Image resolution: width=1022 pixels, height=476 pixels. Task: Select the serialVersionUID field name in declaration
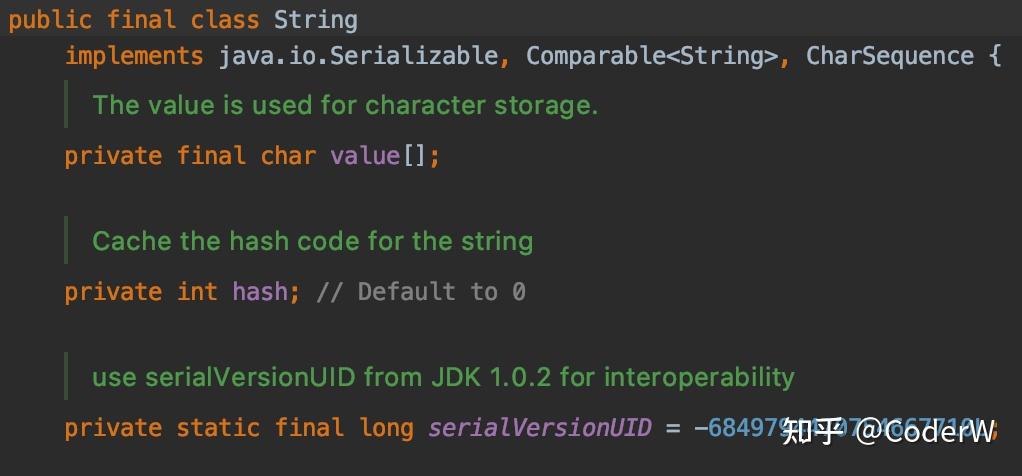point(540,428)
